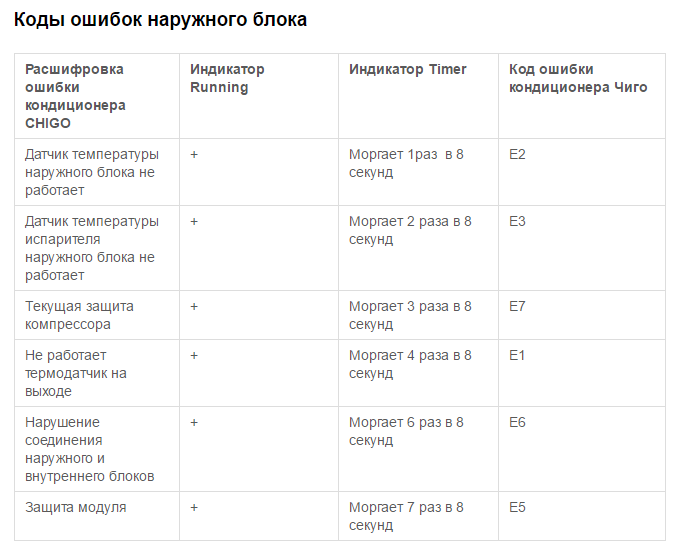Select the "Моргает 7 раз" Timer cell
The image size is (683, 553).
coord(406,516)
